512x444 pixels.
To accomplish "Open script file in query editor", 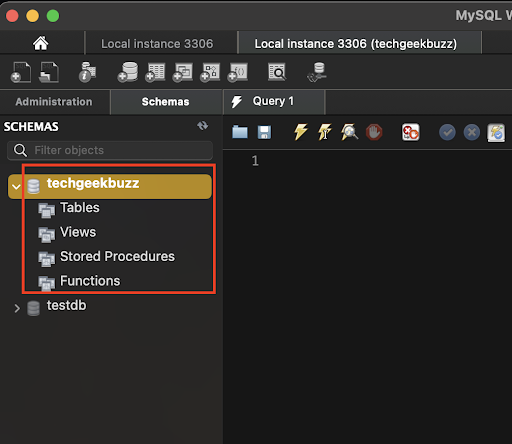I will point(240,132).
